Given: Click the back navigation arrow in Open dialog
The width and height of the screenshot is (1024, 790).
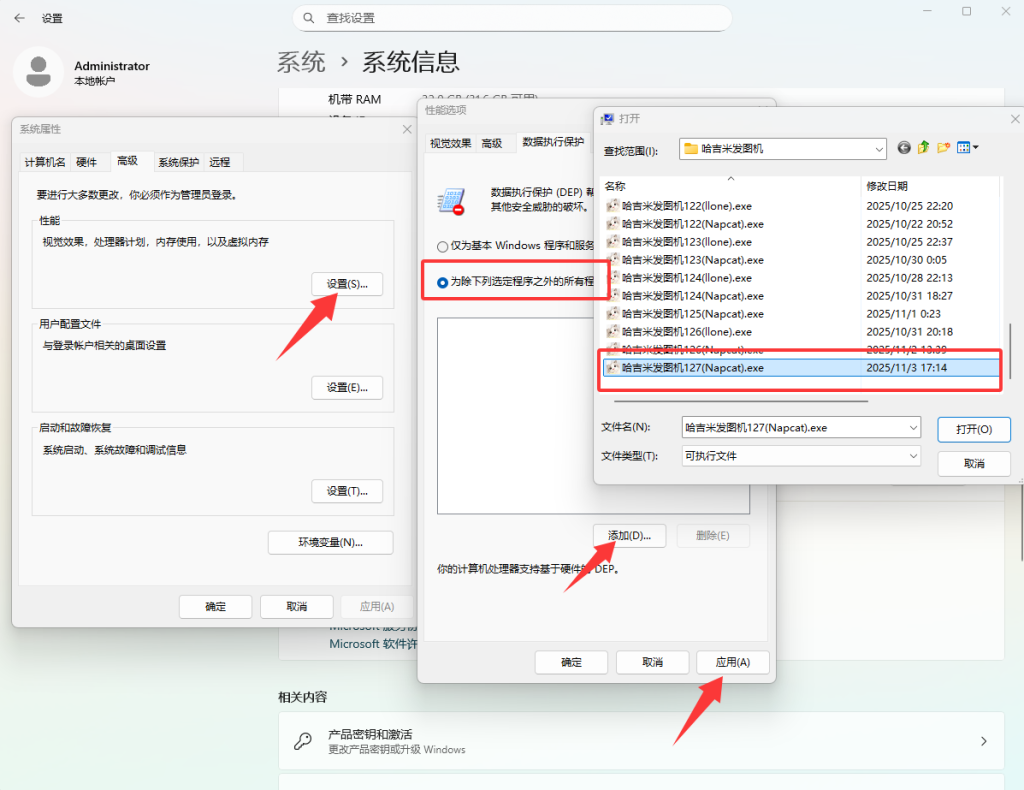Looking at the screenshot, I should click(x=903, y=148).
